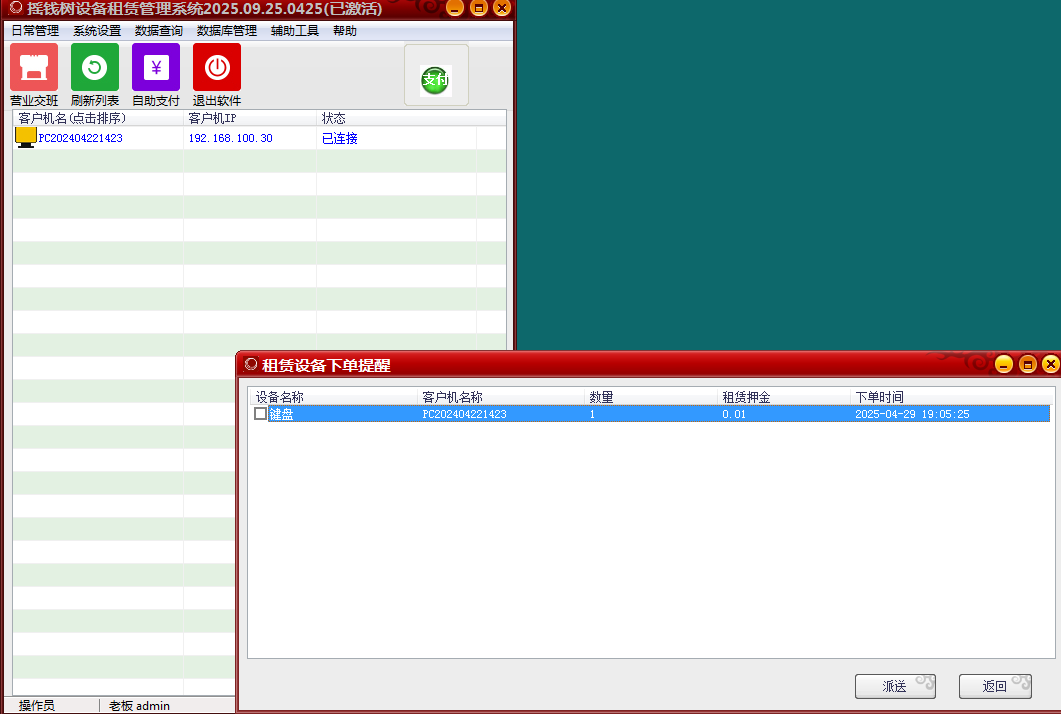
Task: Check the 键盘 order checkbox
Action: (261, 414)
